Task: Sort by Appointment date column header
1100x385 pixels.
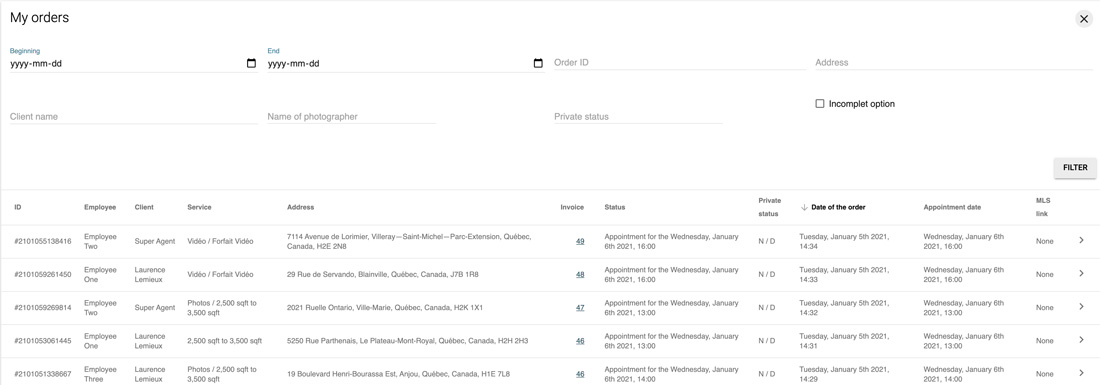Action: (952, 208)
